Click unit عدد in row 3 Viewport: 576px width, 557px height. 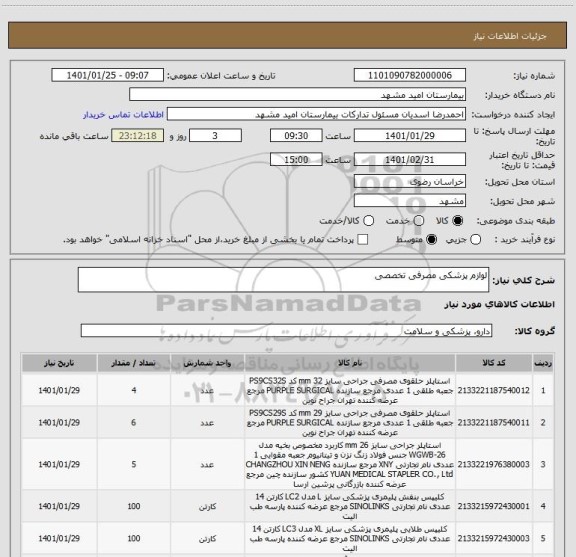point(207,465)
